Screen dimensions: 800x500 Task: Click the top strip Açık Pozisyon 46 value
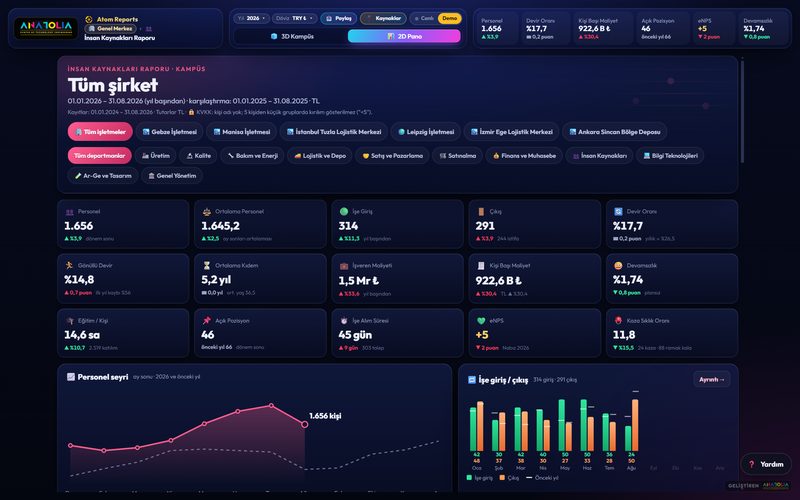click(x=646, y=29)
